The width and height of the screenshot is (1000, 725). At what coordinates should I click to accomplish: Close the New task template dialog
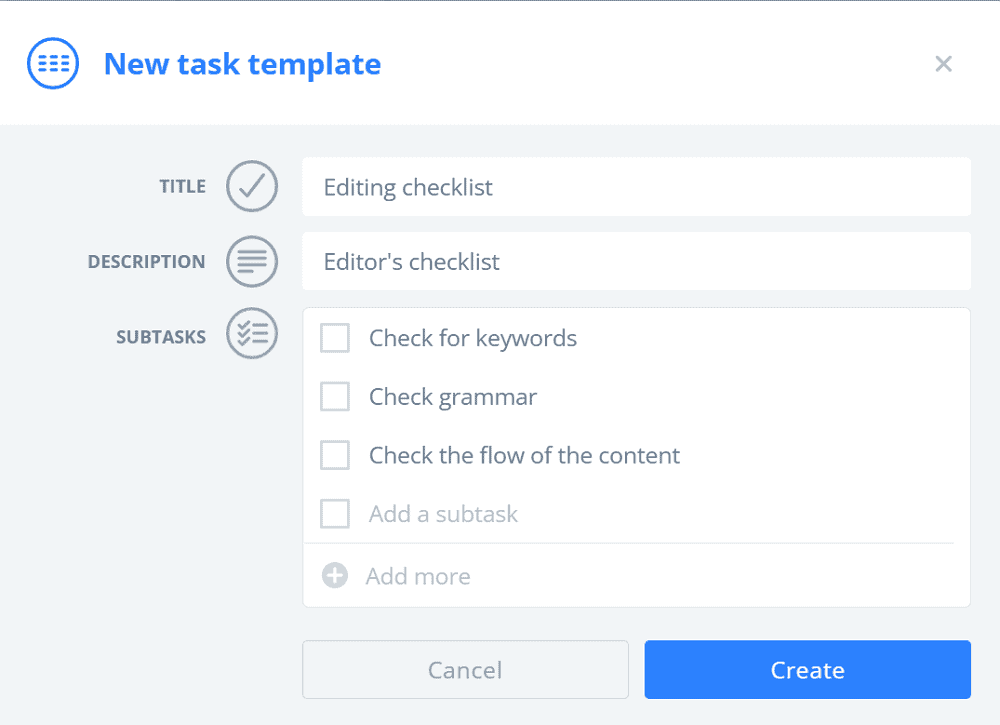pyautogui.click(x=943, y=64)
